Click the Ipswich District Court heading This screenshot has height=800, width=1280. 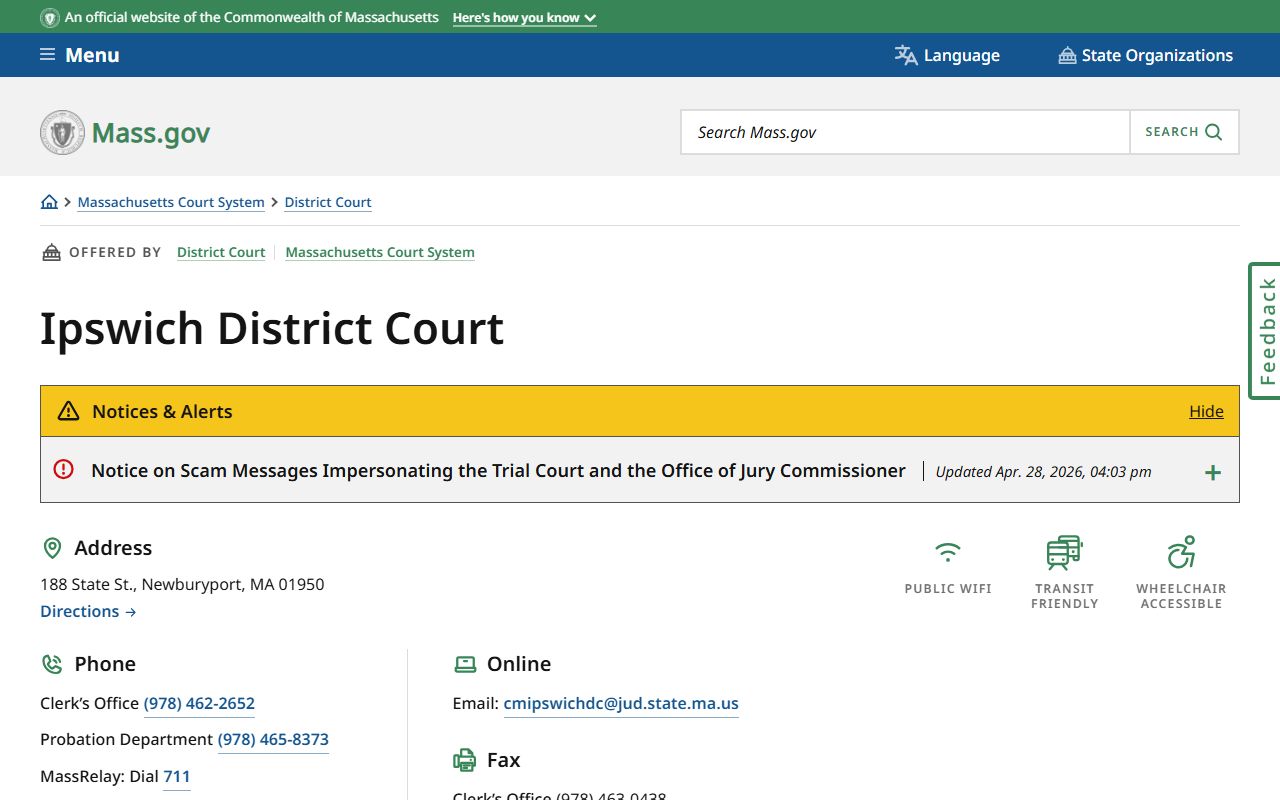tap(272, 328)
